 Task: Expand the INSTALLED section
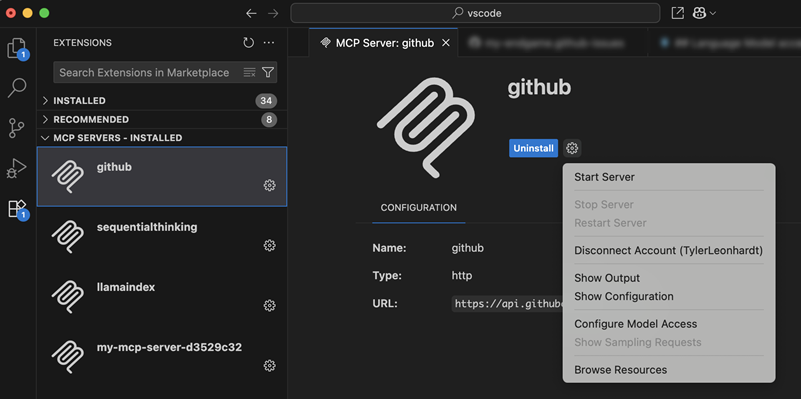point(162,101)
